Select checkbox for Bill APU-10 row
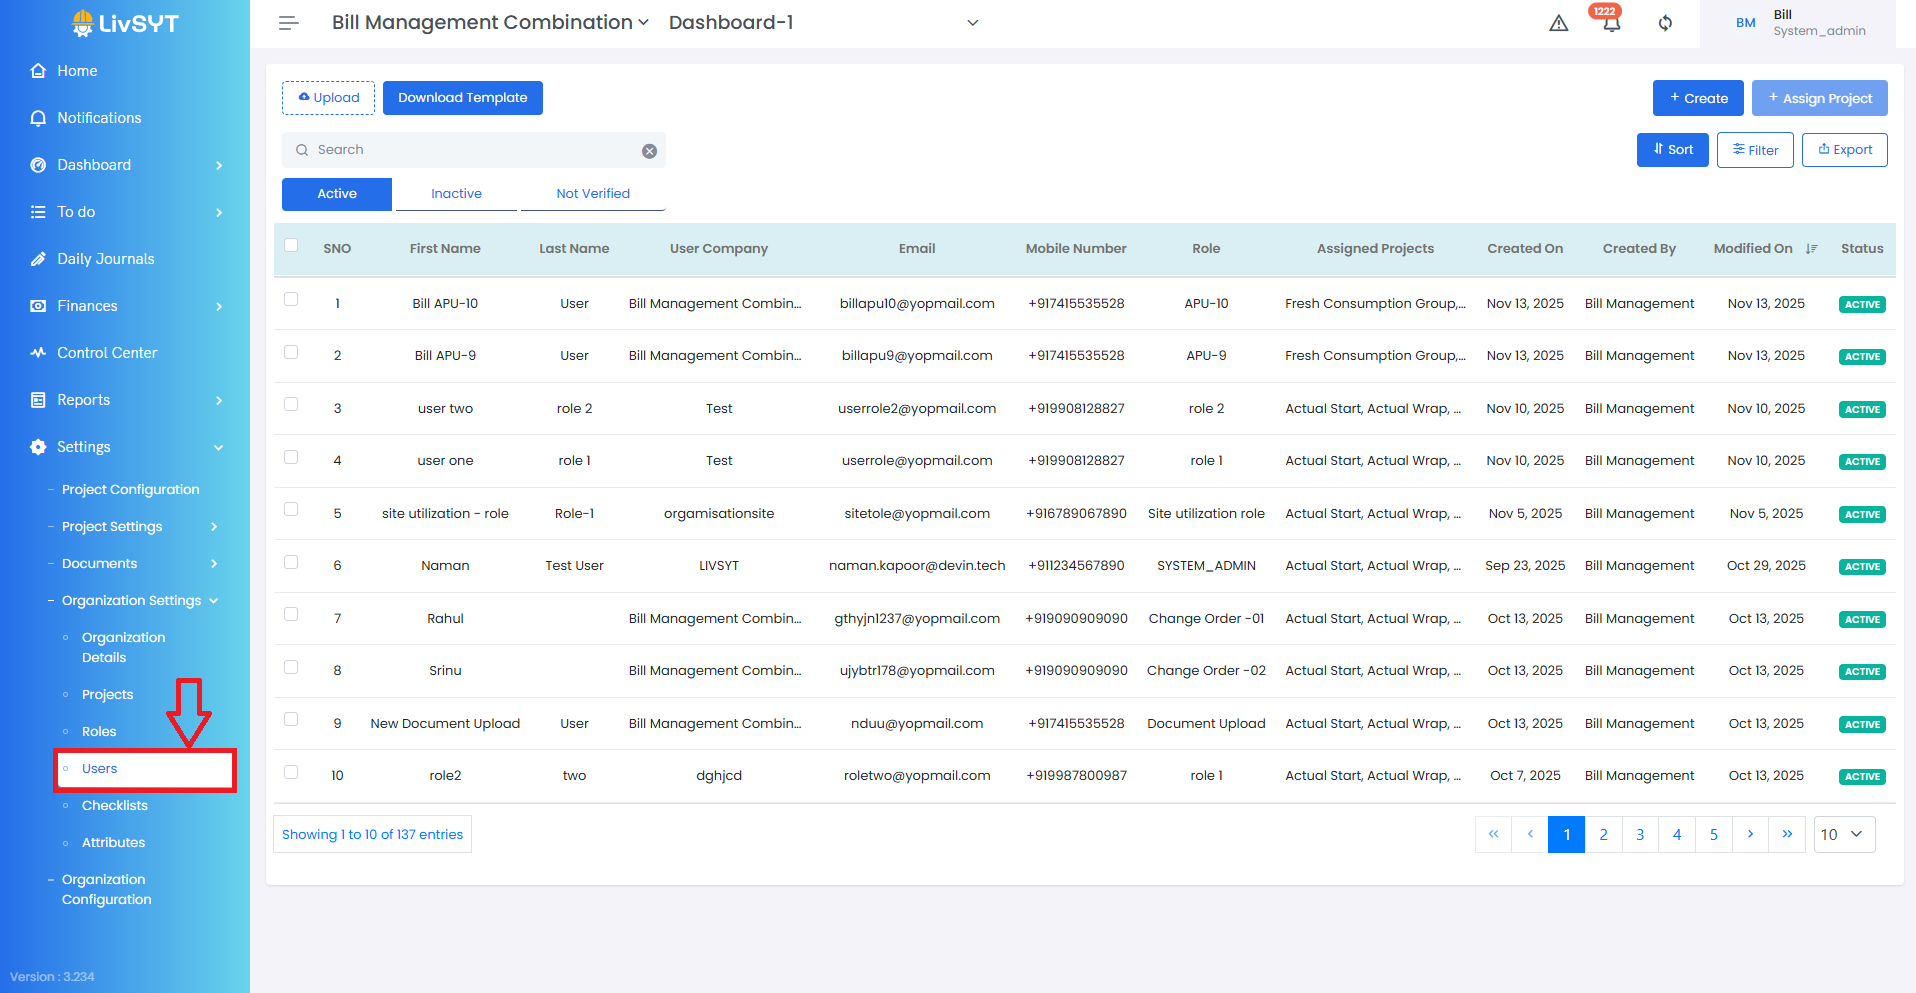The height and width of the screenshot is (993, 1916). [291, 299]
